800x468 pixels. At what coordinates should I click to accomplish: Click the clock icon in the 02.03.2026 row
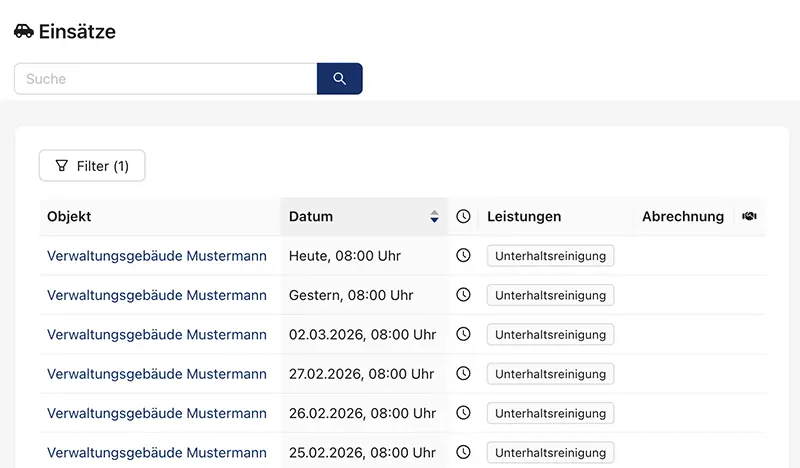463,334
